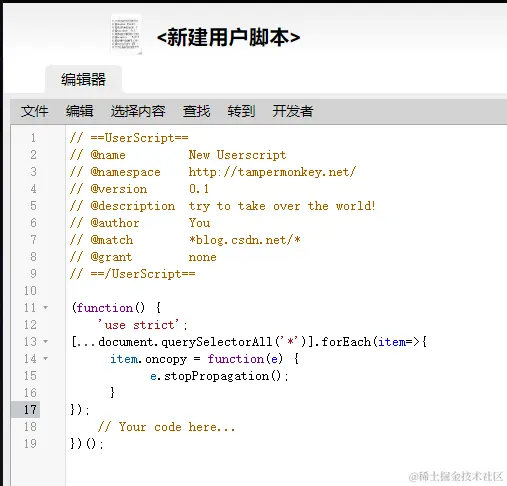
Task: Click the 'http://tampermonkey.net/' namespace value
Action: point(272,172)
